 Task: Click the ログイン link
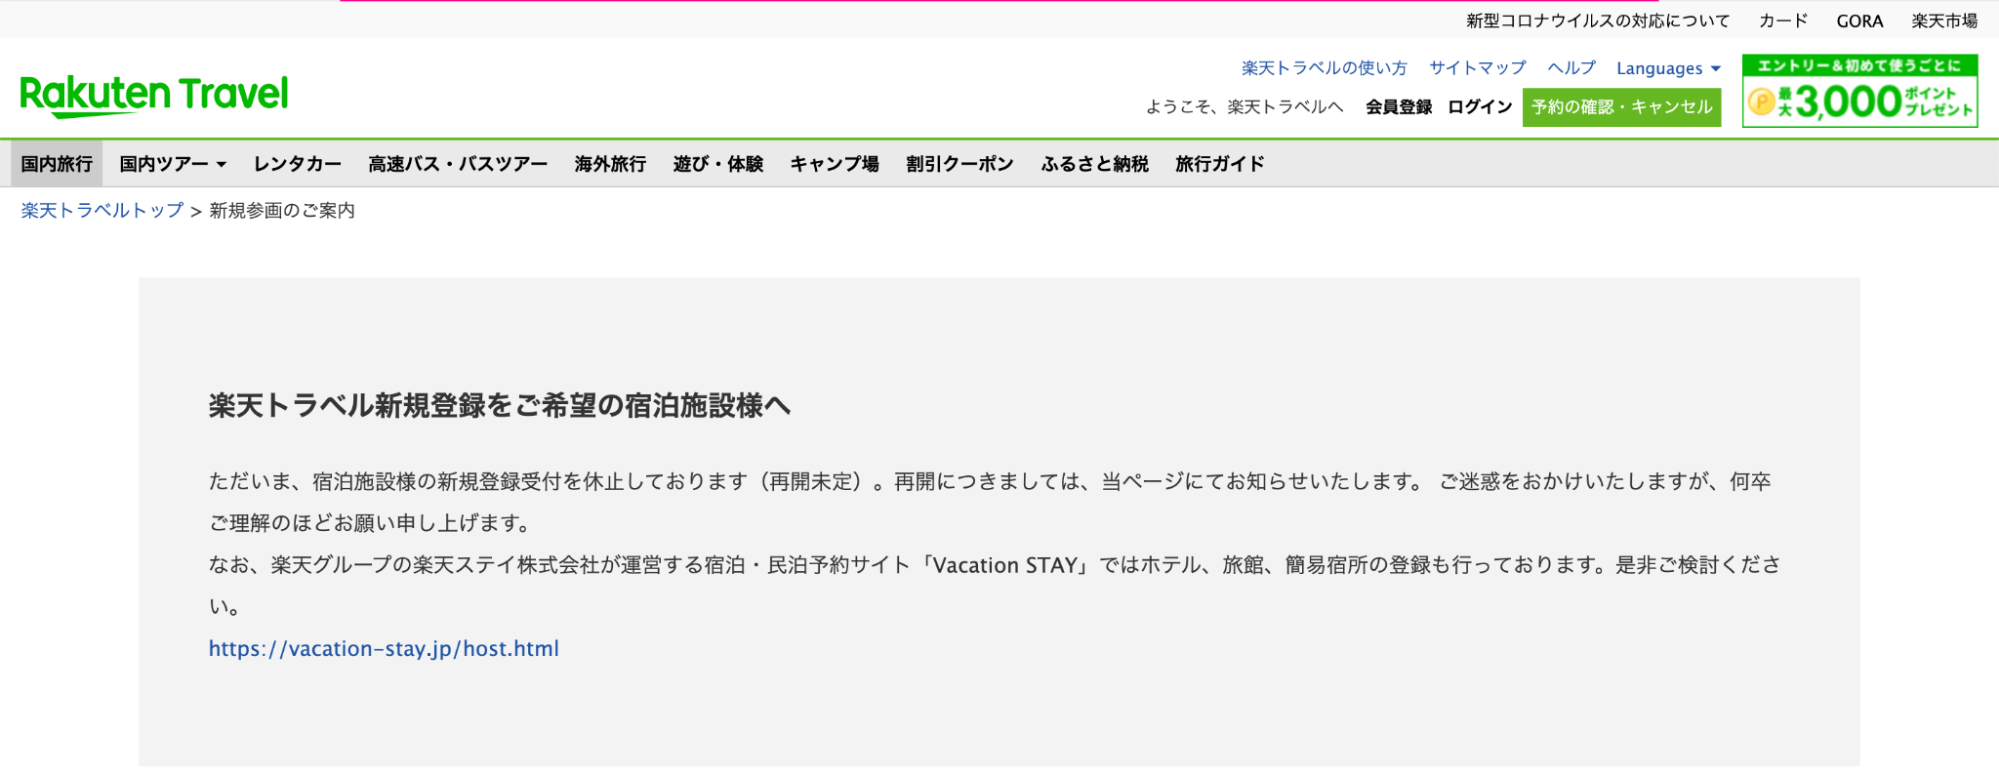pos(1479,107)
